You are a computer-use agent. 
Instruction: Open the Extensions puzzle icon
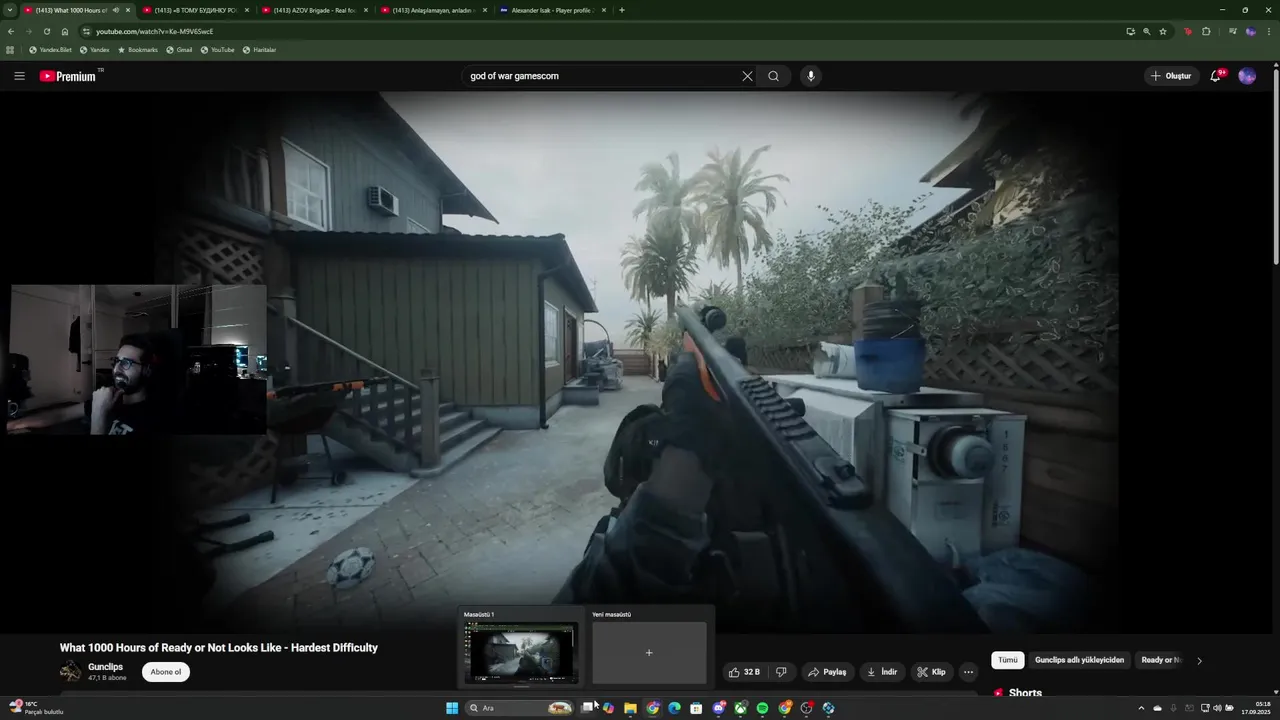pos(1206,31)
